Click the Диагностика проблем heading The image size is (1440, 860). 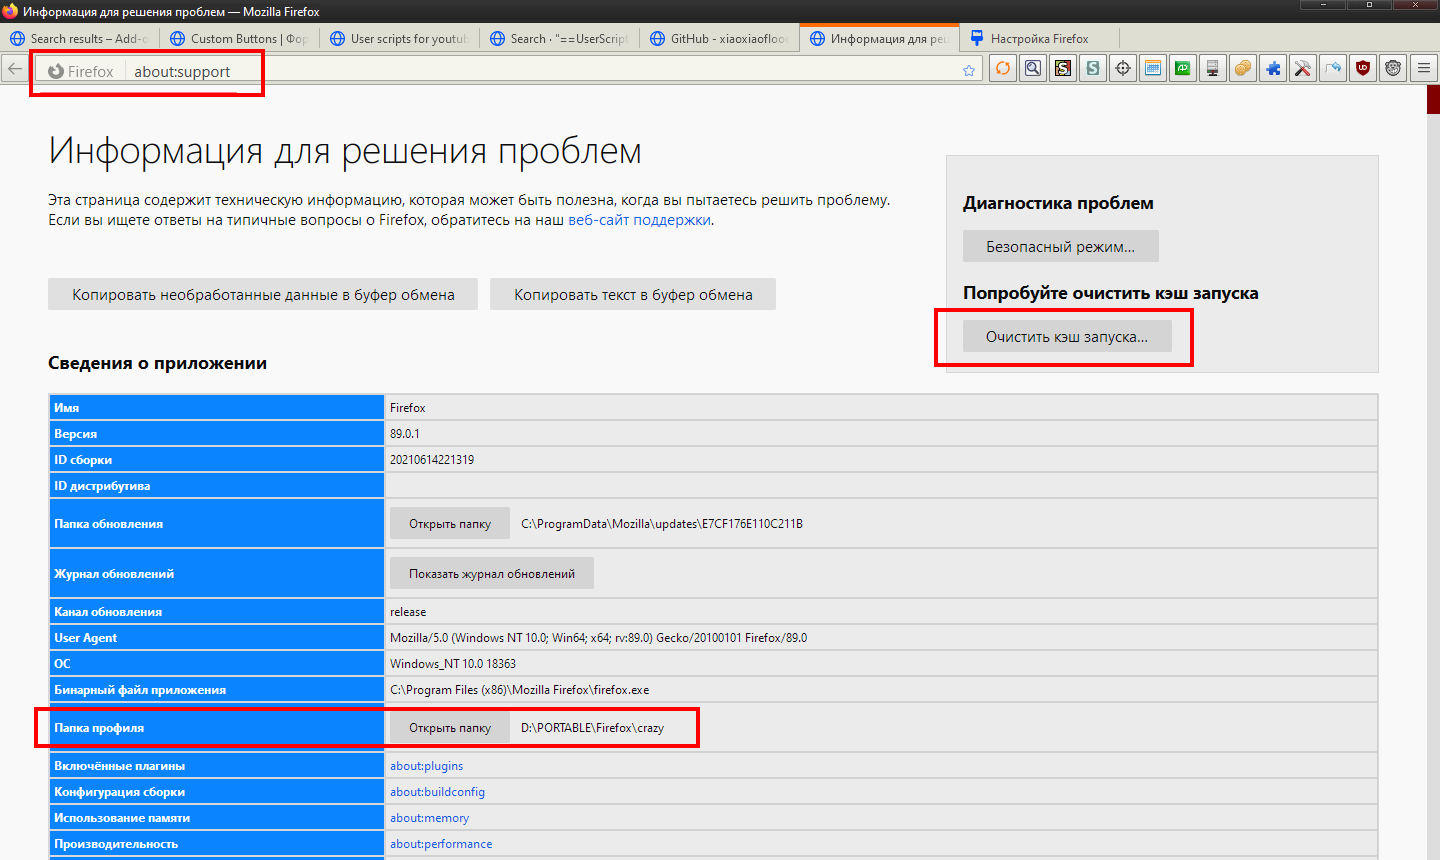click(1058, 203)
